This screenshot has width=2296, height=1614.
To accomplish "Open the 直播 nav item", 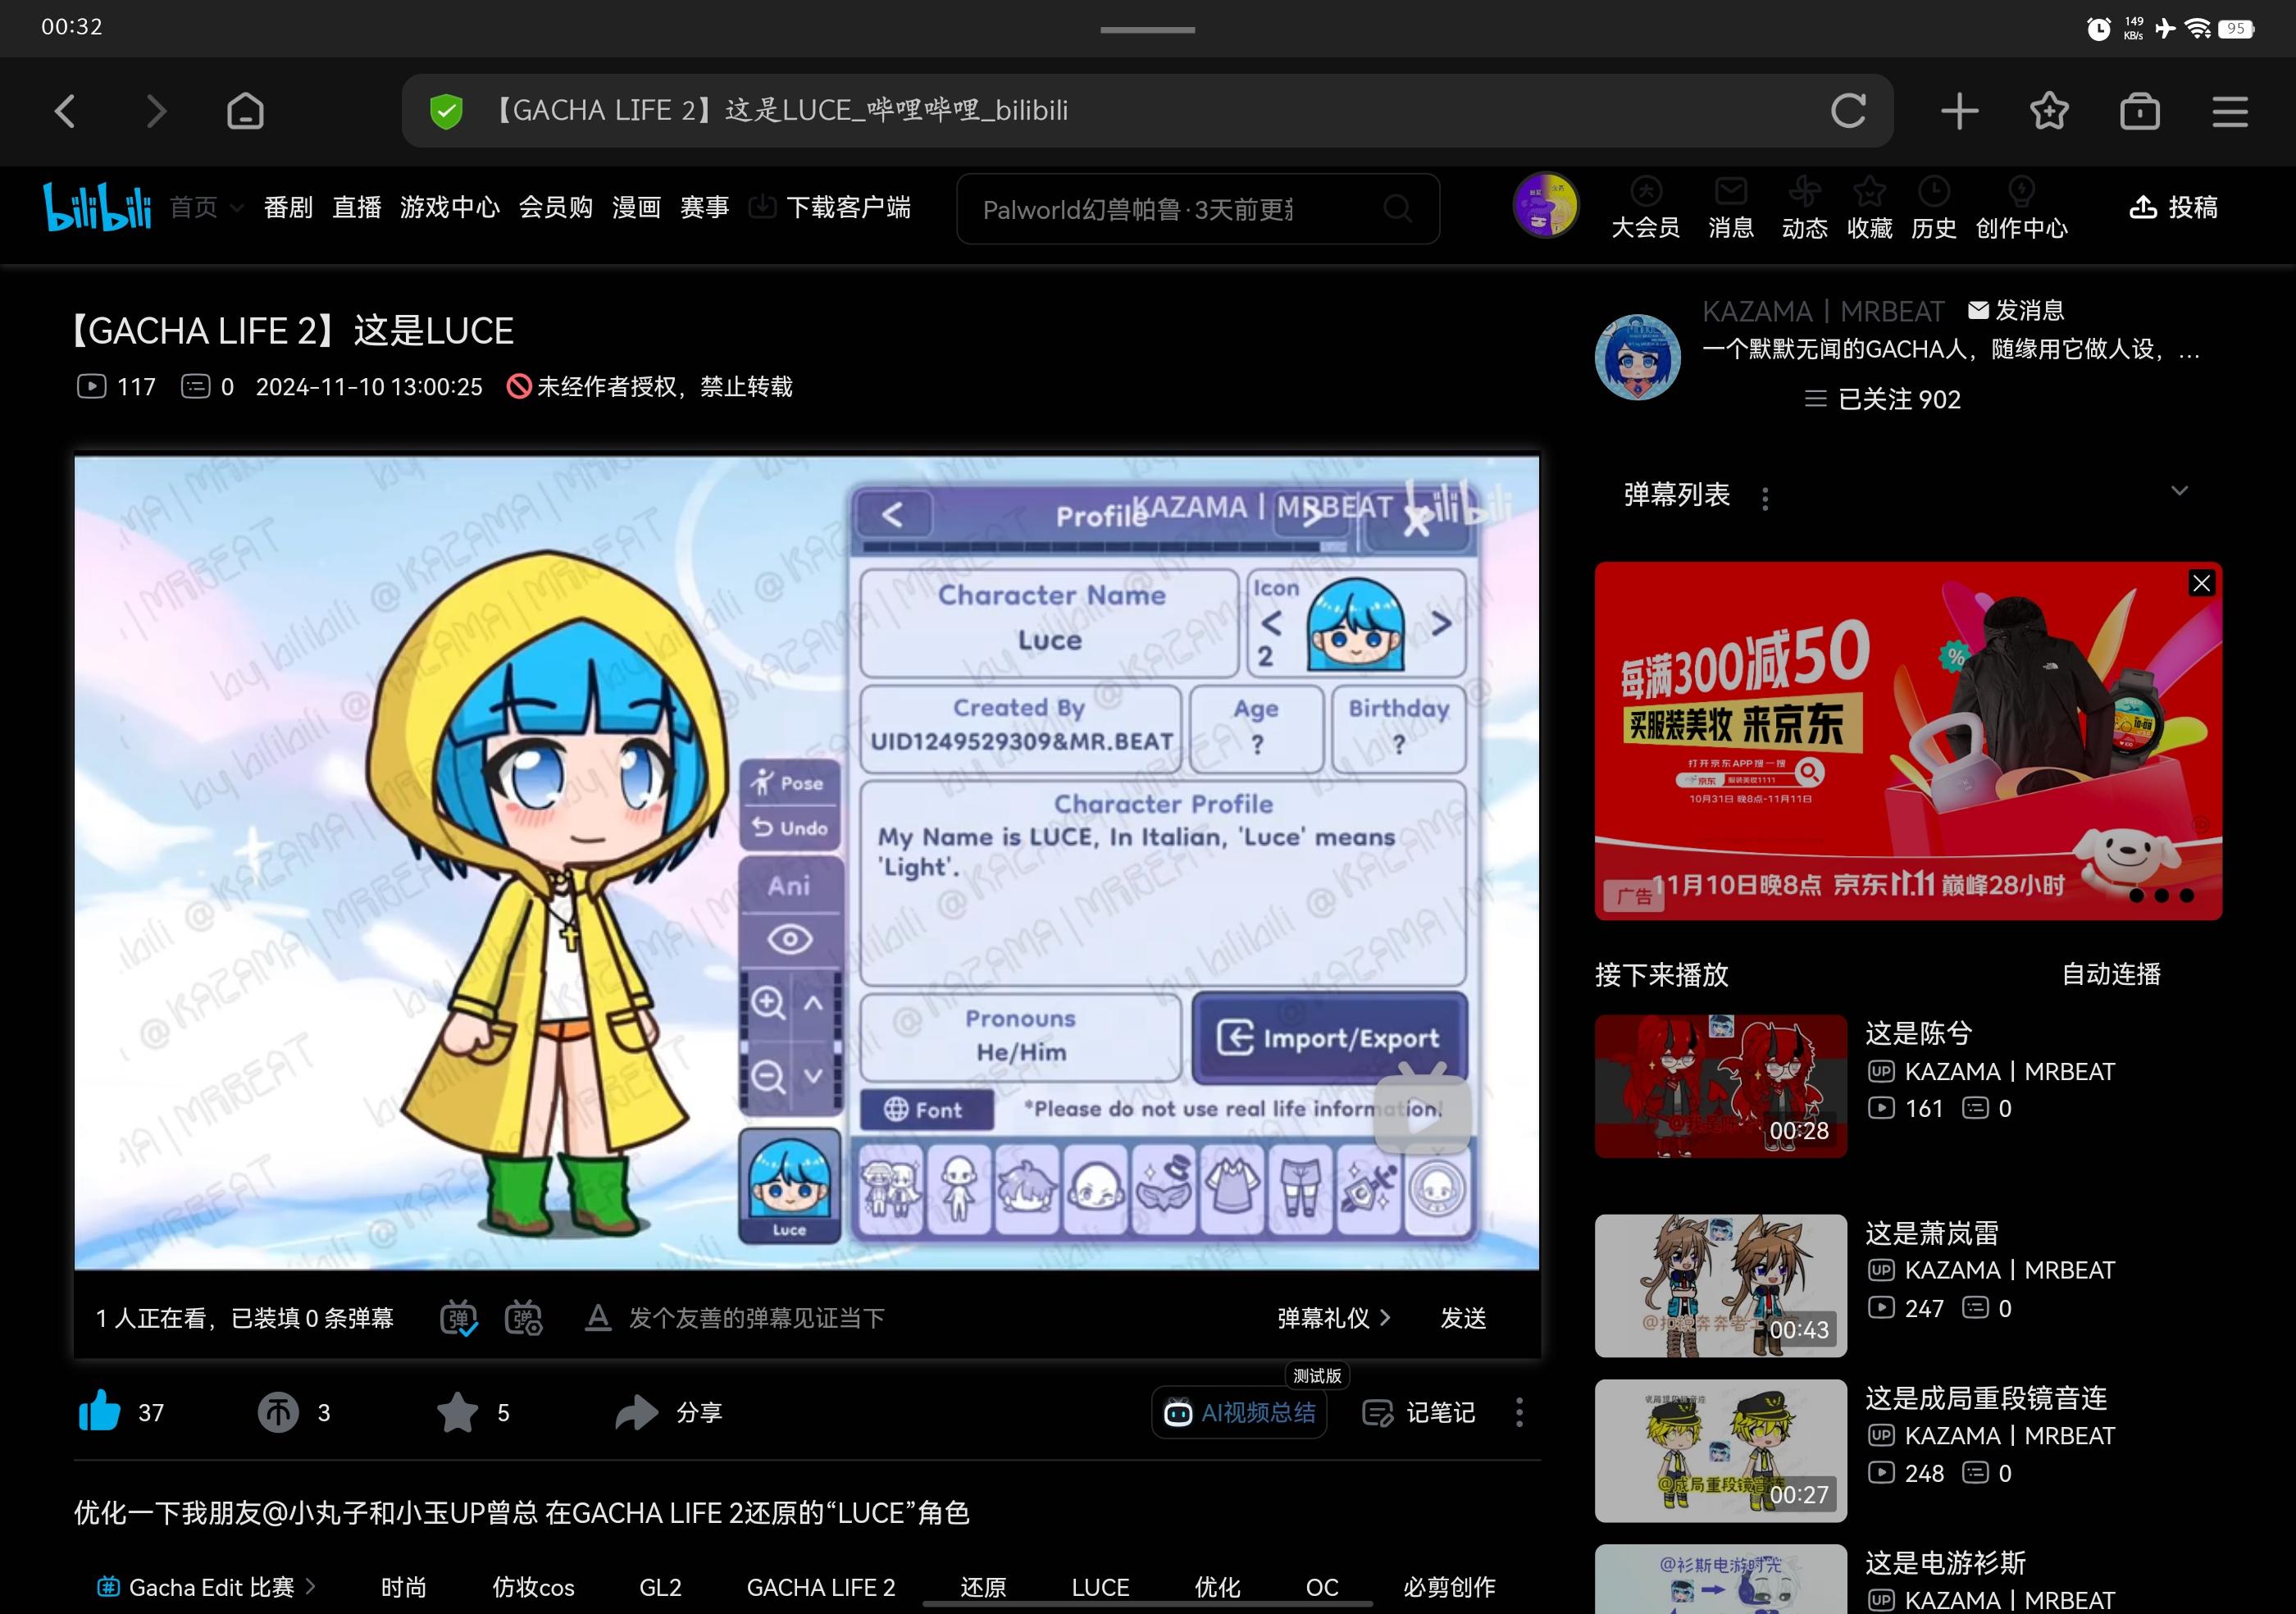I will 357,207.
